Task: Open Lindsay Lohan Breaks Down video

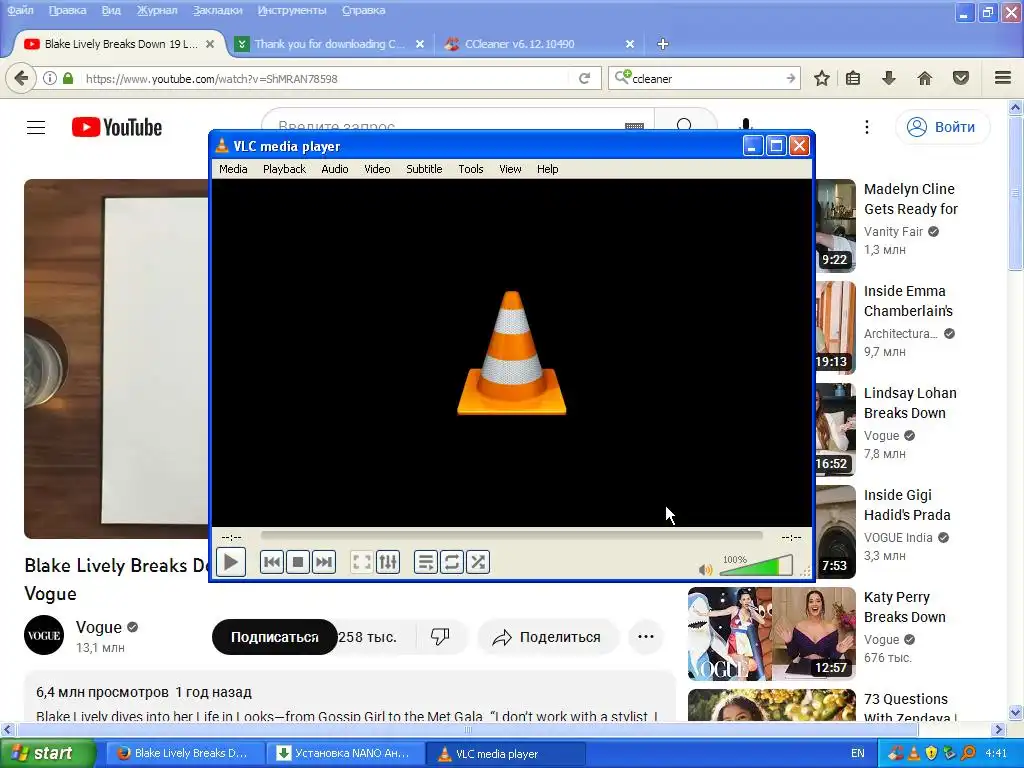Action: 910,403
